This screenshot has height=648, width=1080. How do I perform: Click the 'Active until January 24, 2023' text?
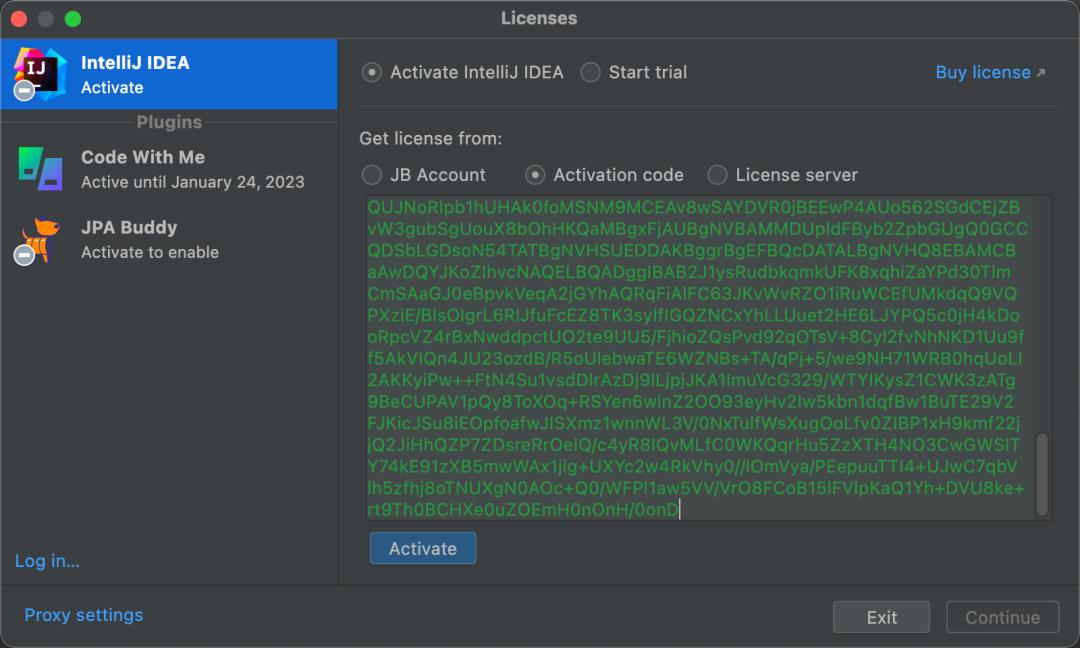[x=193, y=182]
